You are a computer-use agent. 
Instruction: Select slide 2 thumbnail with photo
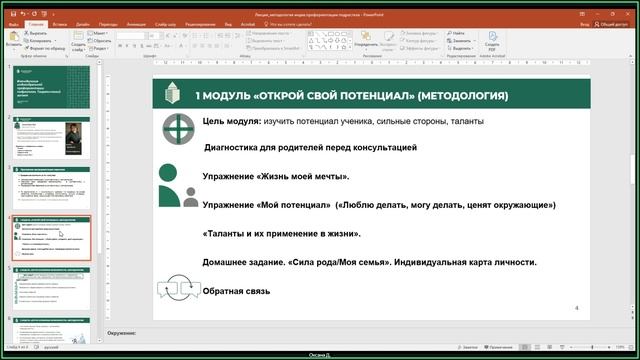[x=51, y=138]
